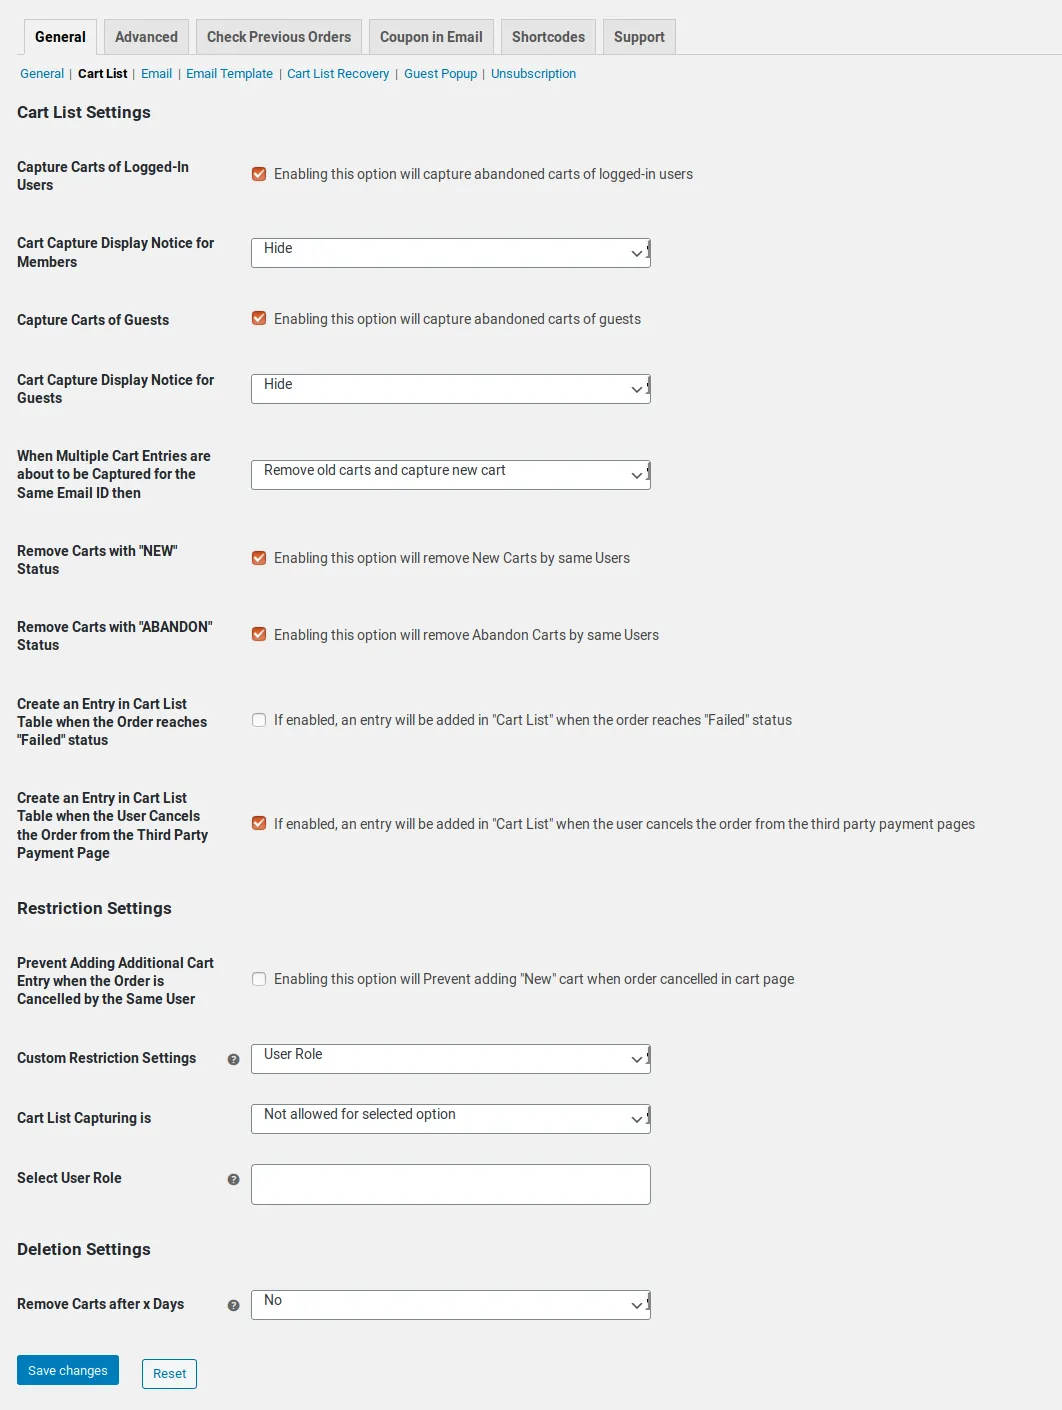This screenshot has width=1062, height=1410.
Task: Expand Remove Carts after x Days dropdown
Action: 450,1304
